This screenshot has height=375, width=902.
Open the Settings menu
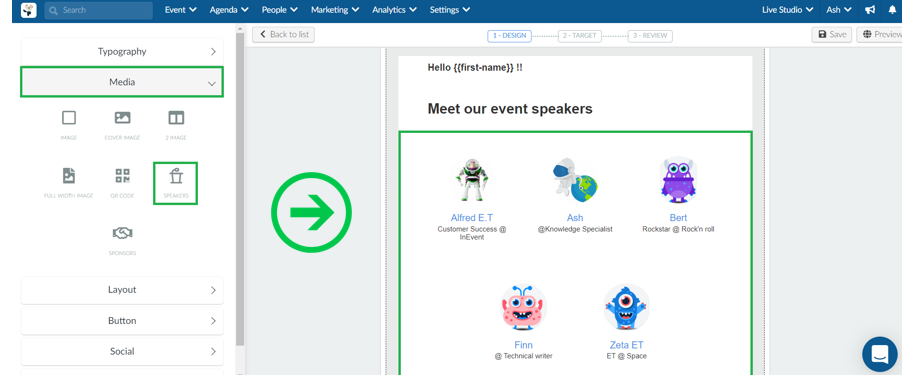[x=450, y=10]
